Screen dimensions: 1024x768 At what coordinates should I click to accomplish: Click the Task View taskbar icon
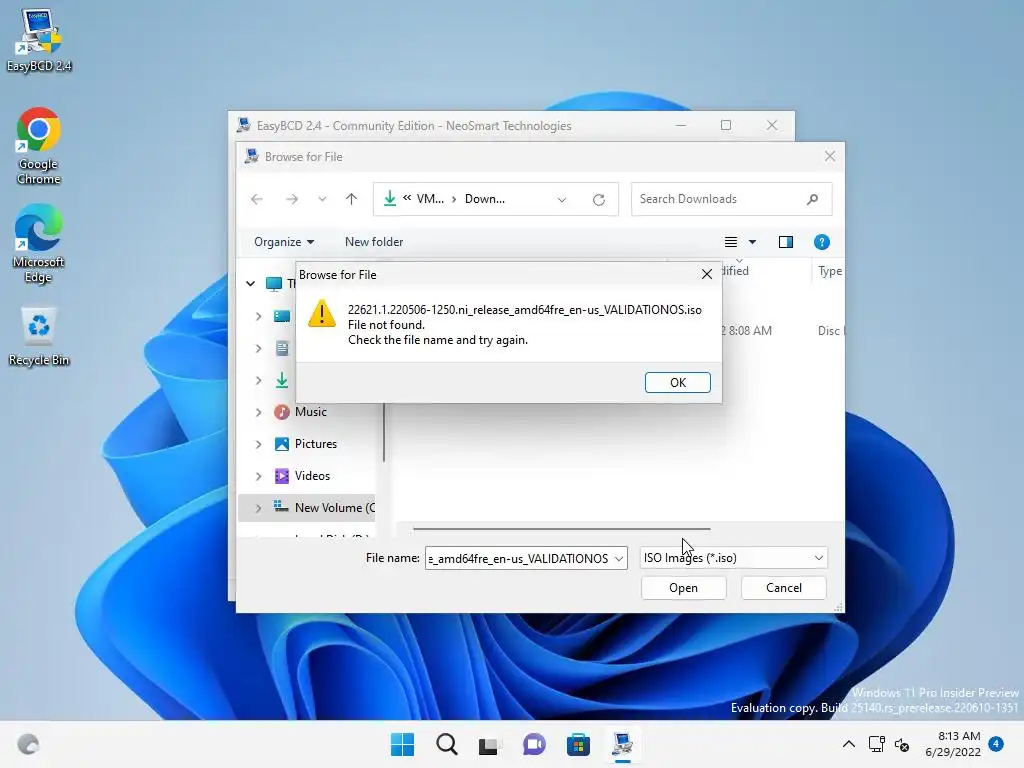[488, 744]
